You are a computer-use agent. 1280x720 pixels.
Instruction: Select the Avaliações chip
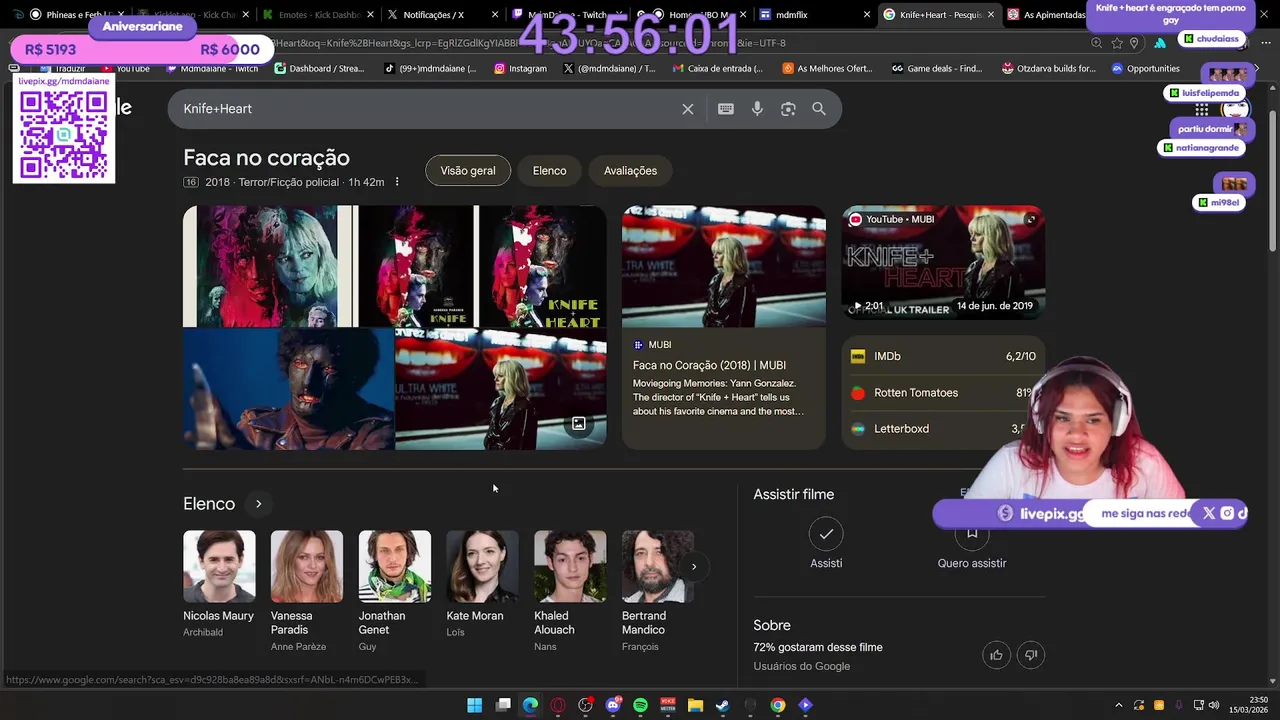630,171
